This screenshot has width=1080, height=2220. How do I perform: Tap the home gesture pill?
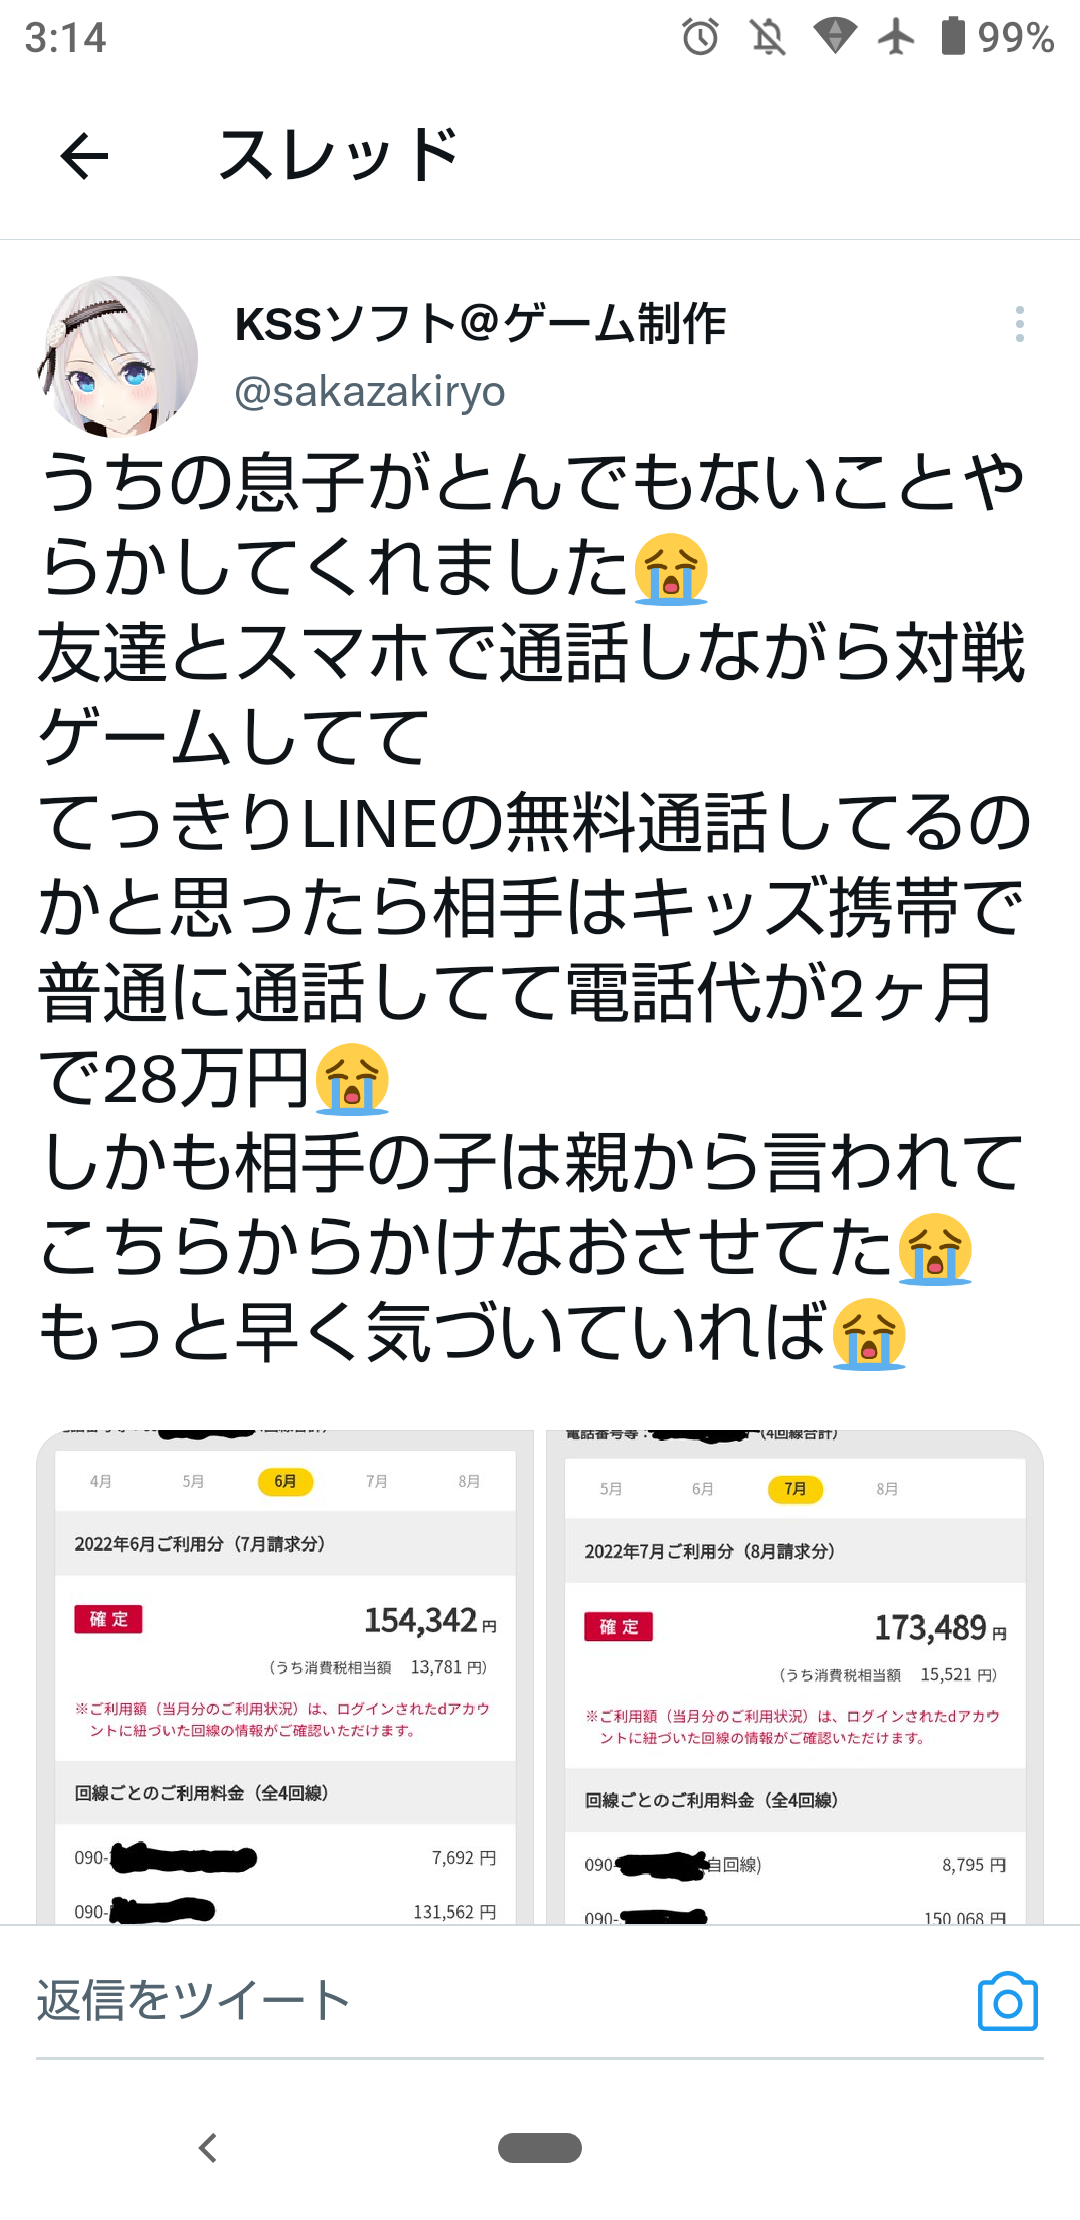pos(540,2147)
